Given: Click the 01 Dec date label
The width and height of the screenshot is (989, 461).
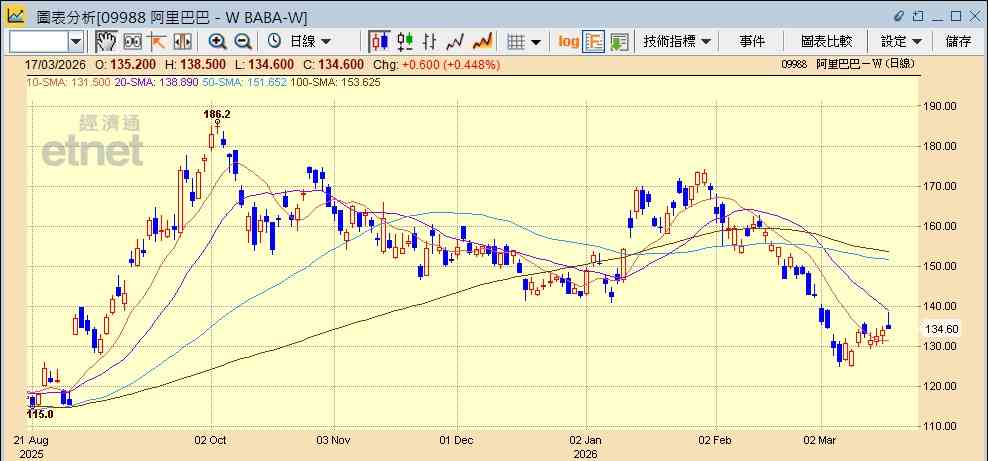Looking at the screenshot, I should 458,440.
